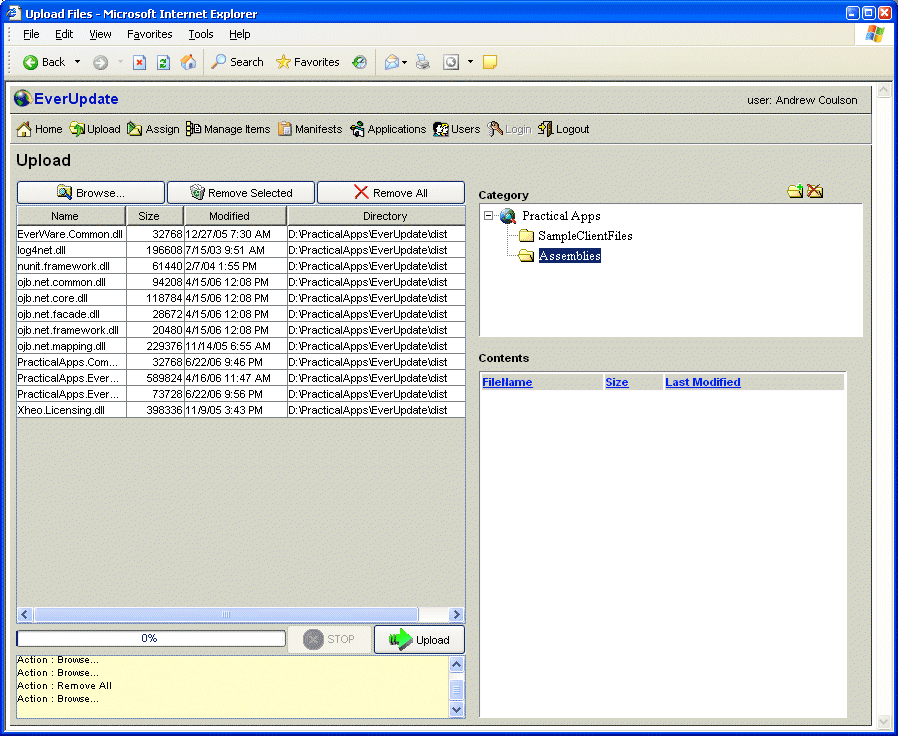Click the IE Print icon

coord(423,62)
